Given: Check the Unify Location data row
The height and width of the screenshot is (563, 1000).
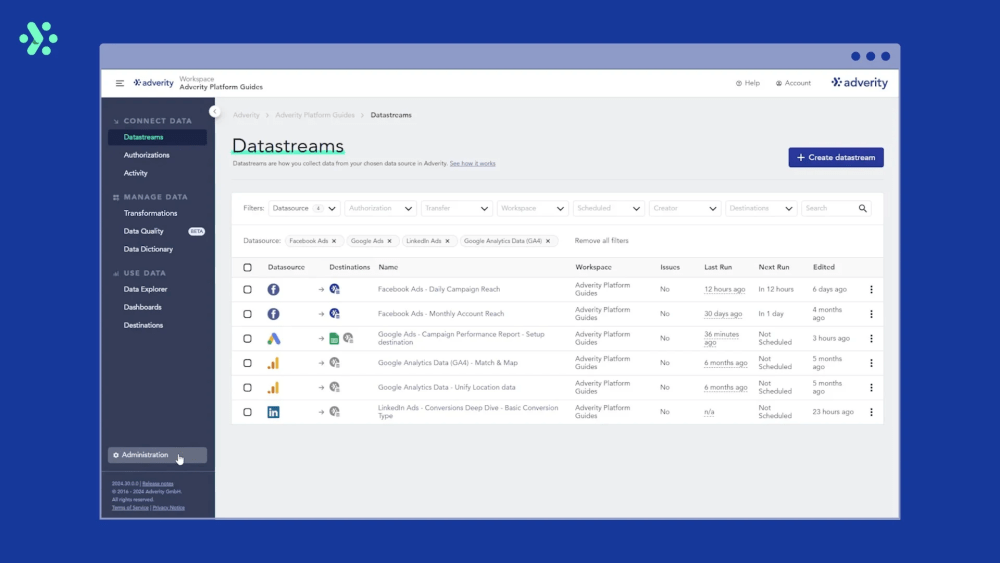Looking at the screenshot, I should point(247,388).
